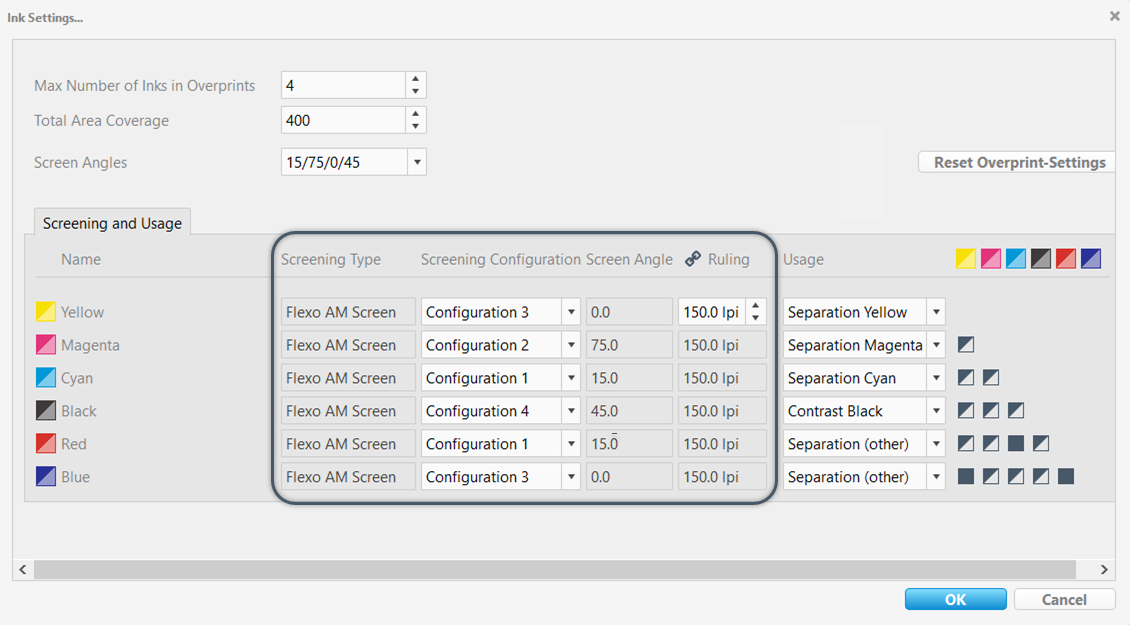Toggle Red row solid square under Cyan swatch

click(x=1015, y=443)
